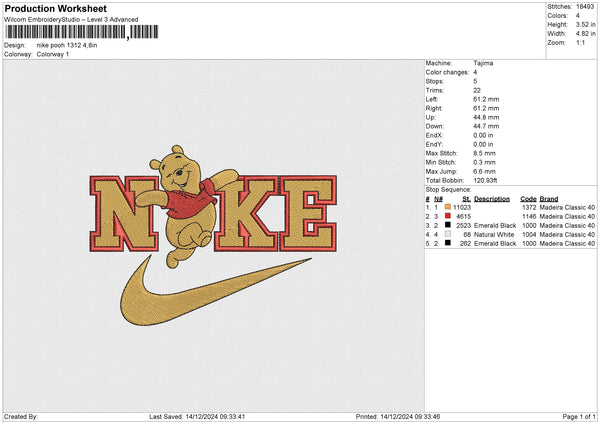
Task: Select thread code "1004"
Action: [x=529, y=235]
